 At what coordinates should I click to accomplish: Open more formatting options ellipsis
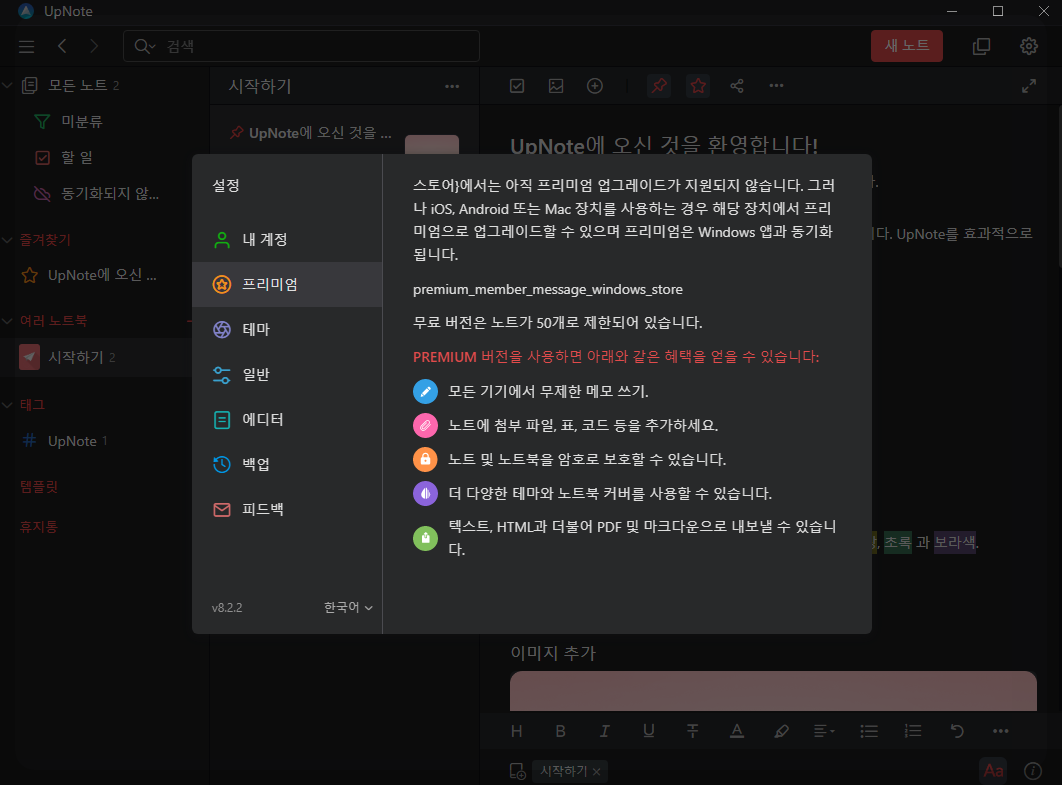[1000, 731]
